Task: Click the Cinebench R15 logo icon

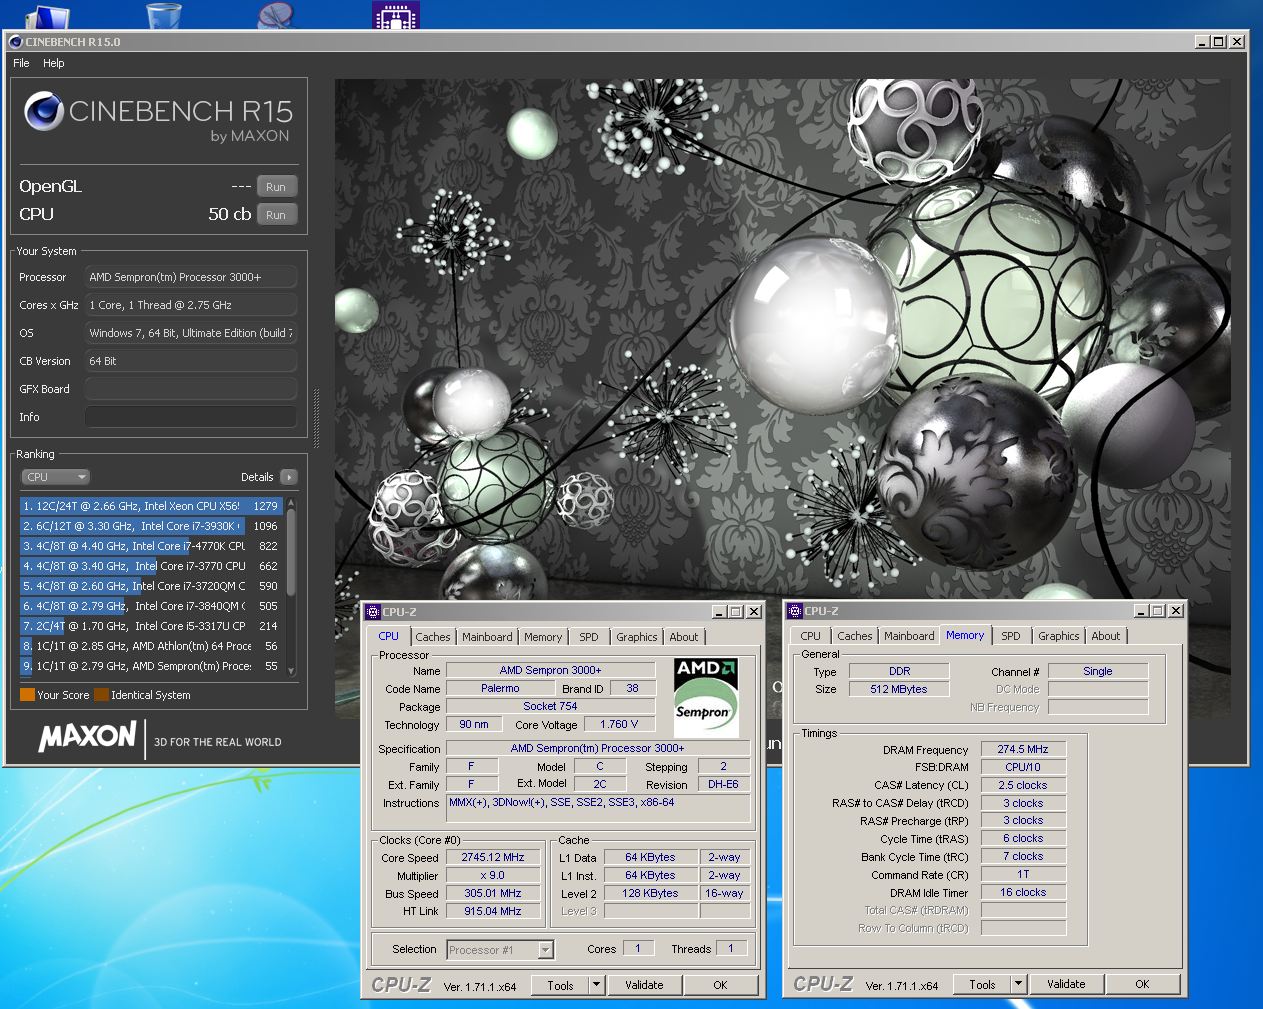Action: (44, 111)
